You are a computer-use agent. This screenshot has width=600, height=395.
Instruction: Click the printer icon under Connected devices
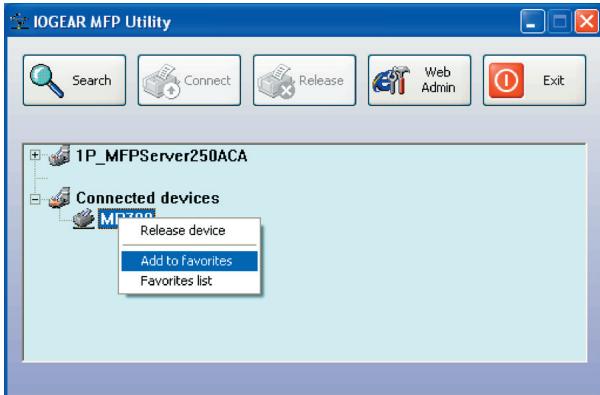tap(84, 219)
